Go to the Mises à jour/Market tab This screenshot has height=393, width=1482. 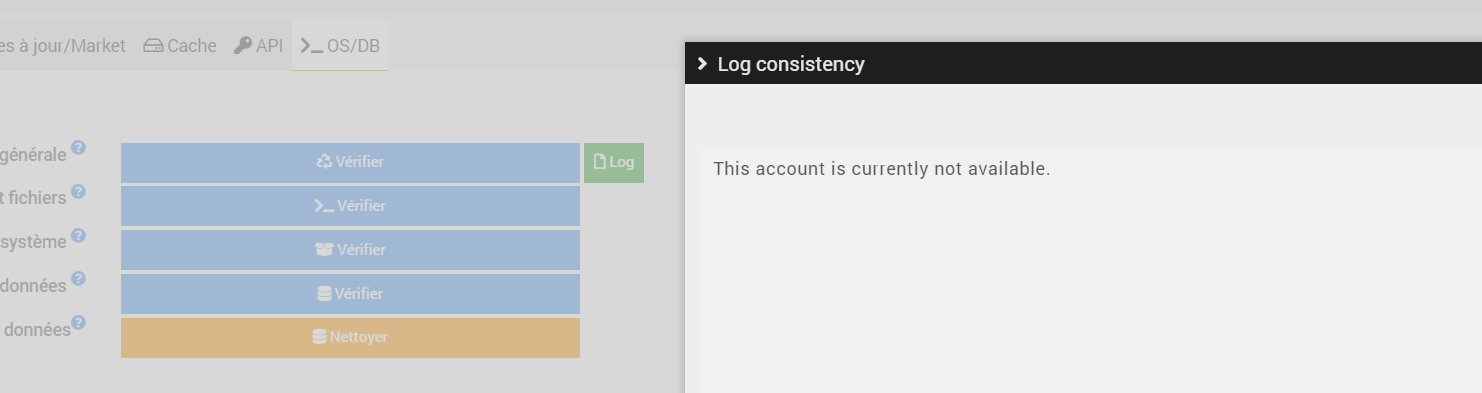62,46
